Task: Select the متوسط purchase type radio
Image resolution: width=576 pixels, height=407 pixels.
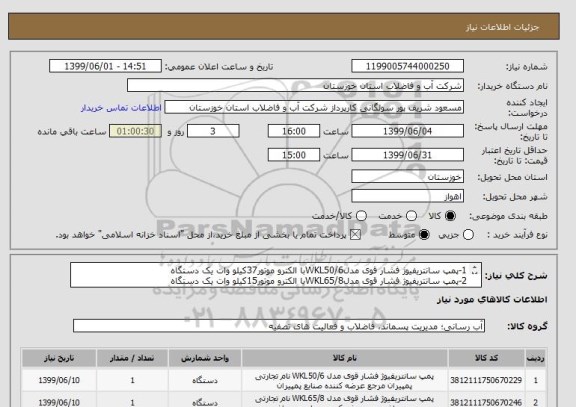Action: coord(424,235)
